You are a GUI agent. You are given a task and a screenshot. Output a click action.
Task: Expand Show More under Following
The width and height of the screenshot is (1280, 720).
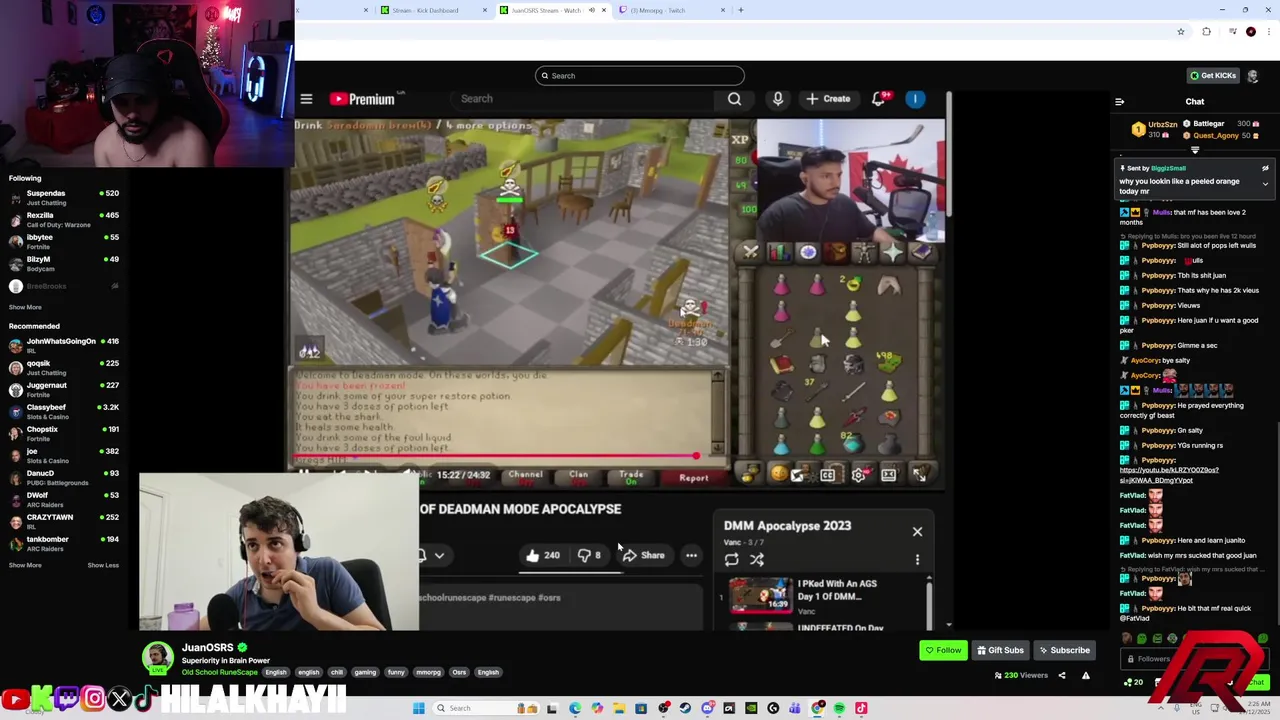(25, 307)
